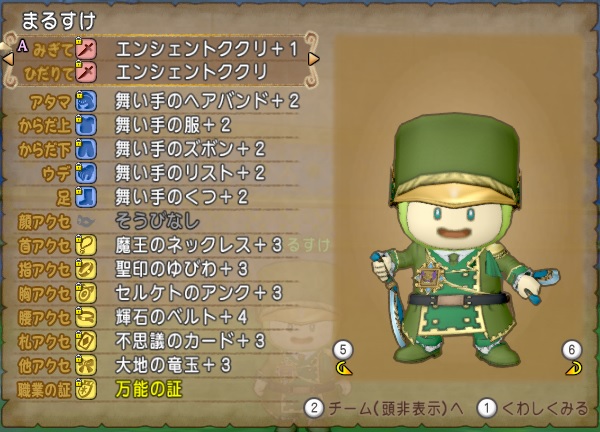Switch to previous equipment set arrow
This screenshot has height=432, width=600.
point(8,59)
